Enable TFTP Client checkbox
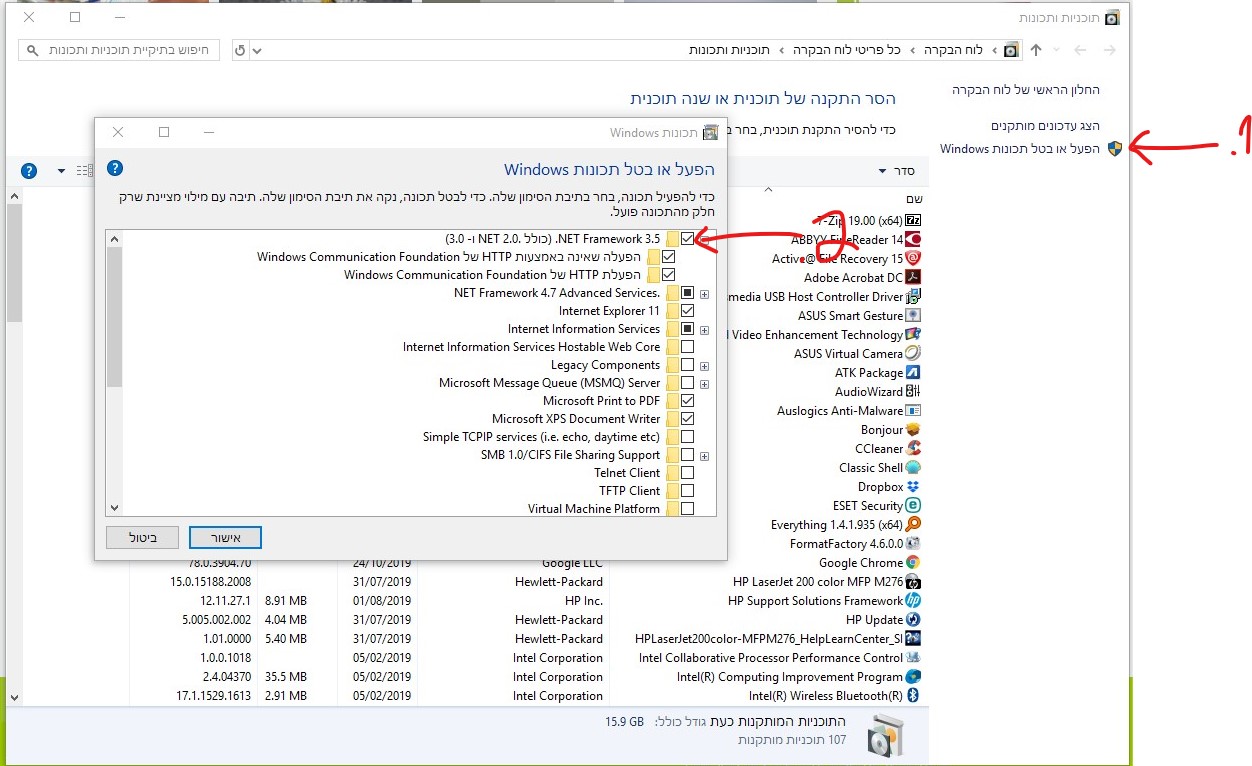 [687, 491]
